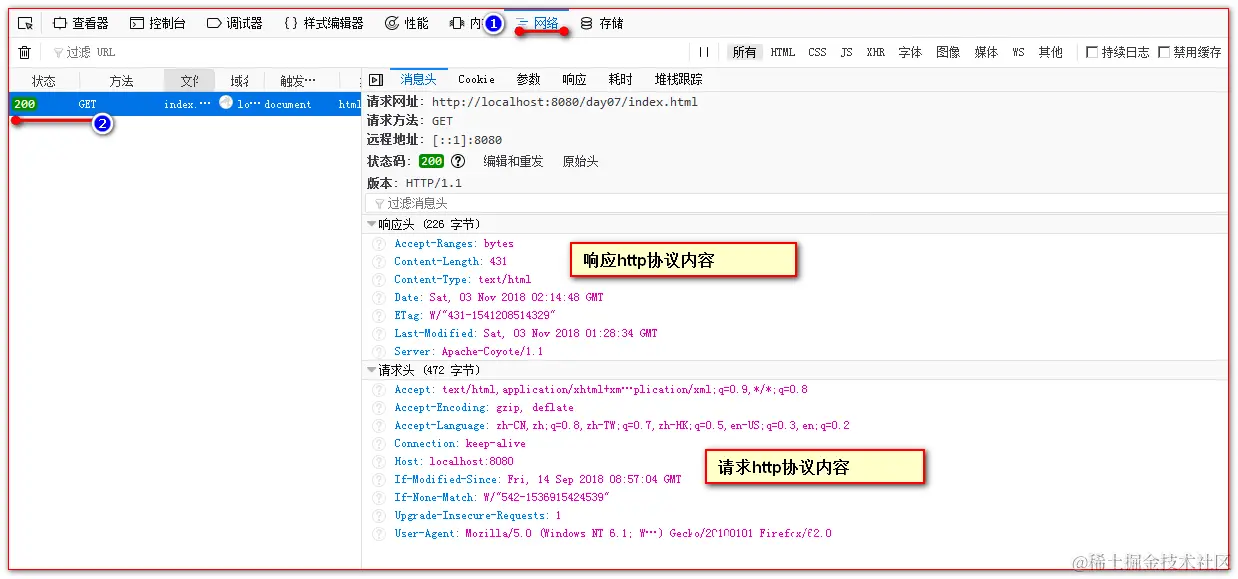
Task: Collapse the request details side pane
Action: (x=375, y=79)
